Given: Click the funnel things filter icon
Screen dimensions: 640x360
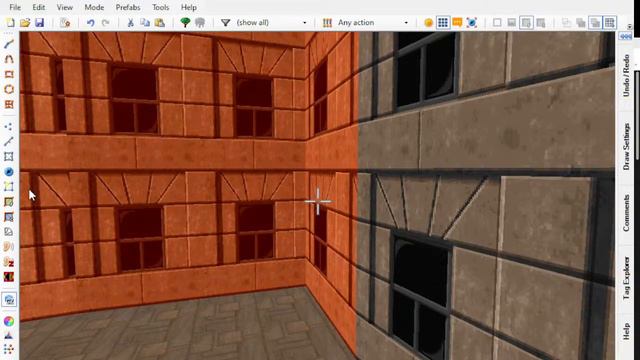Looking at the screenshot, I should [x=225, y=23].
